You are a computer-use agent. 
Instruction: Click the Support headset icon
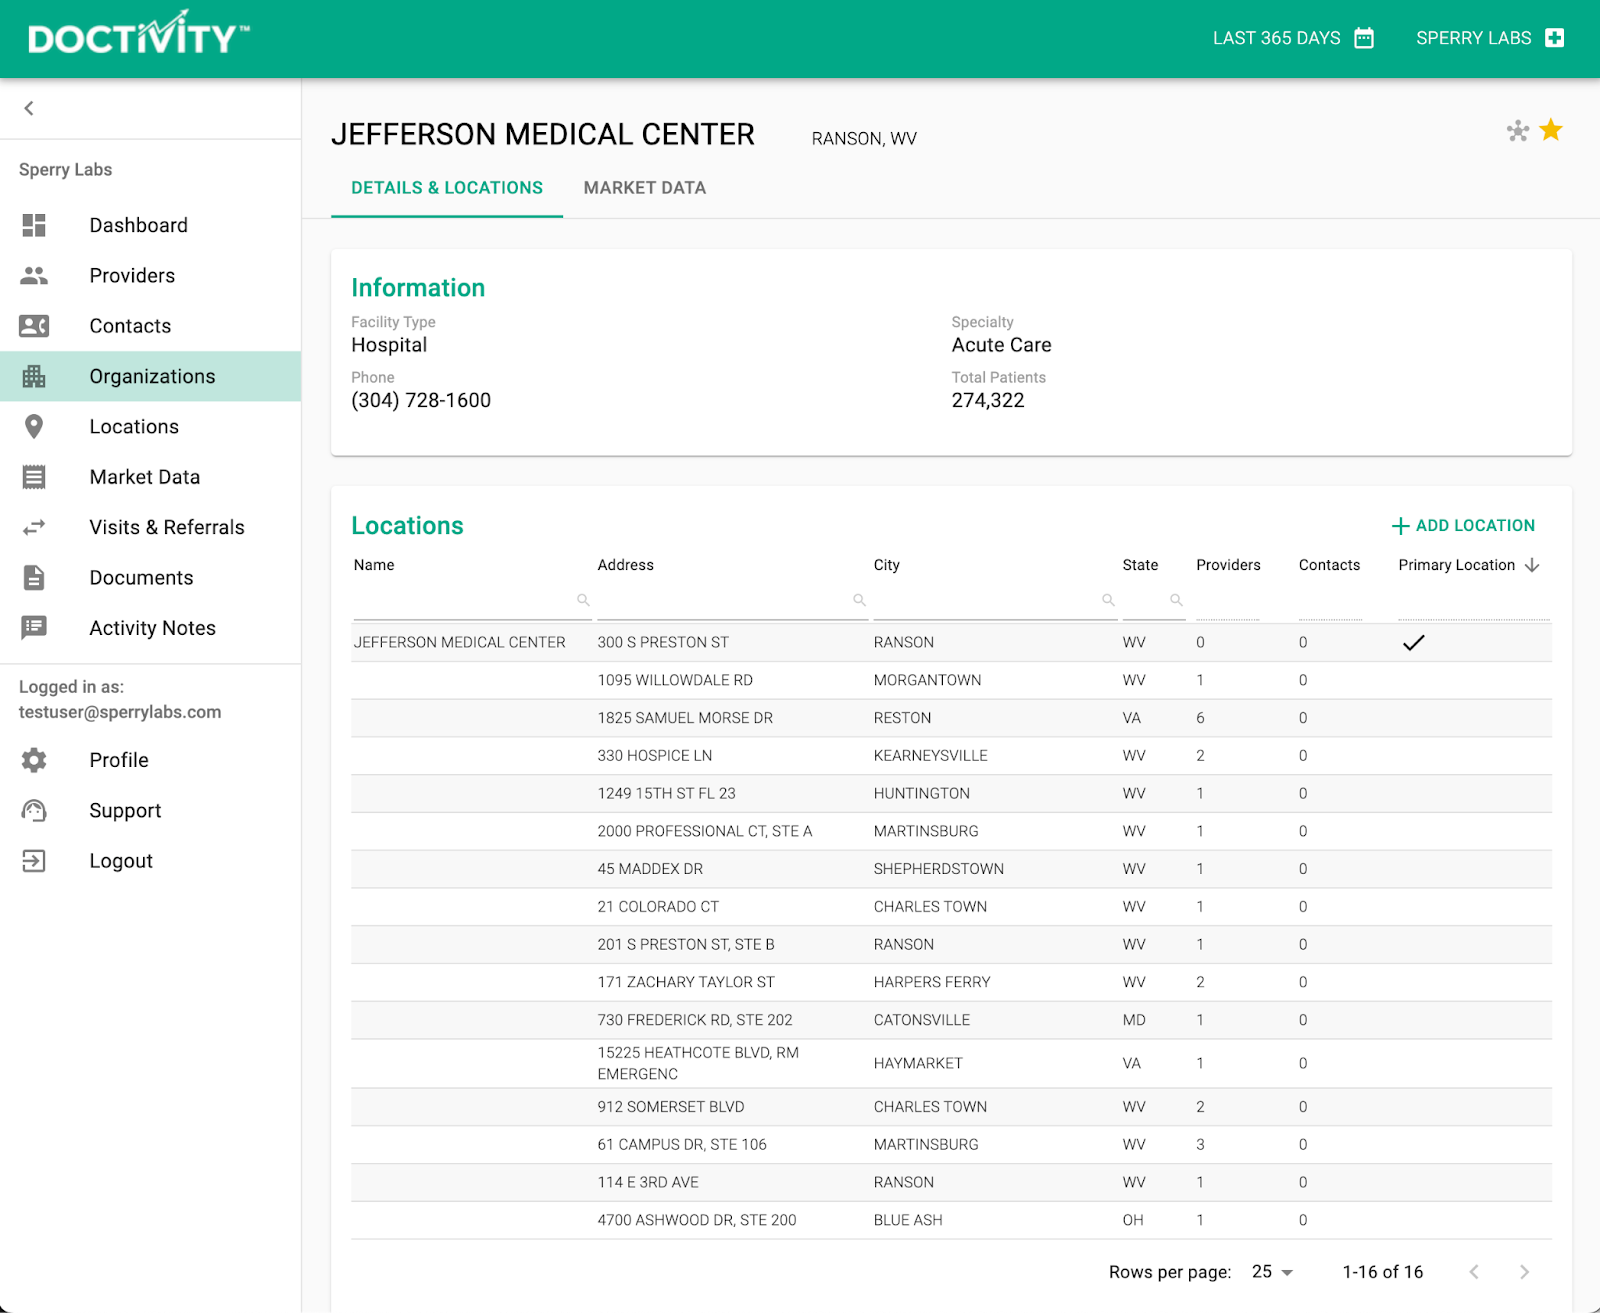34,811
